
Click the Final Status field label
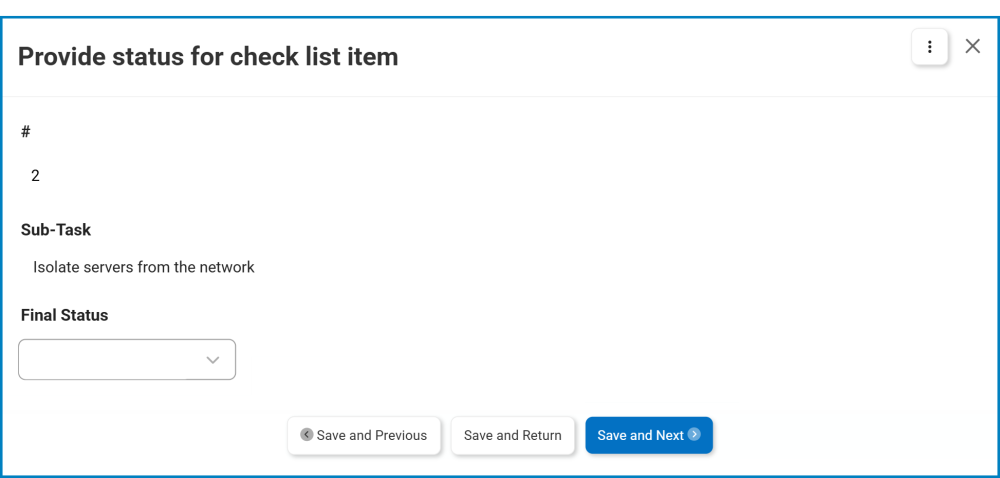pyautogui.click(x=64, y=315)
